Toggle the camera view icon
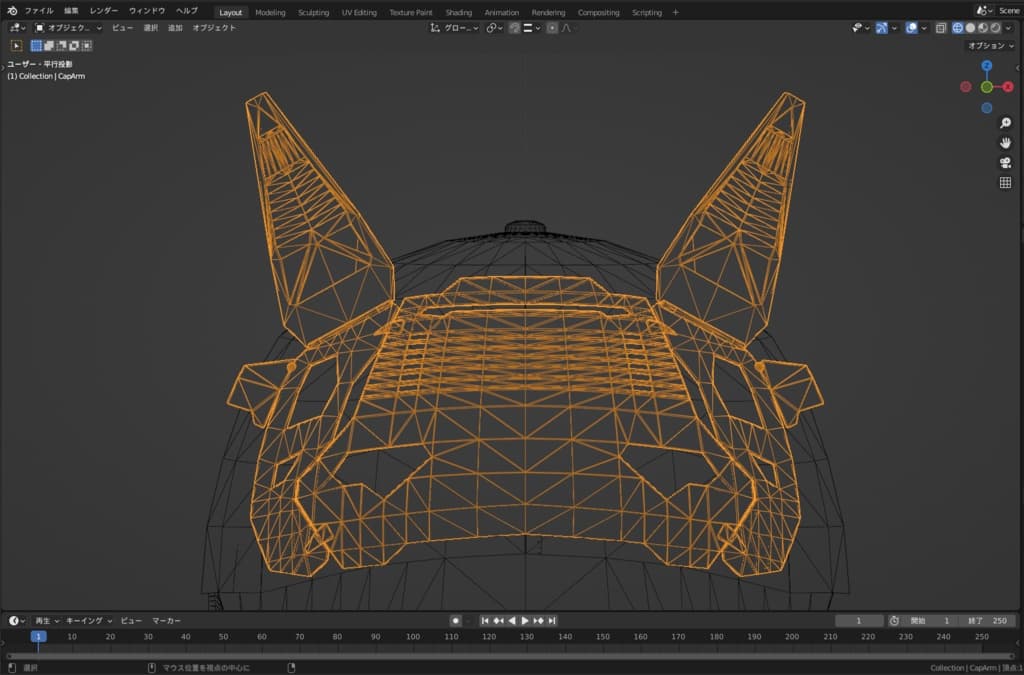 click(x=1005, y=163)
